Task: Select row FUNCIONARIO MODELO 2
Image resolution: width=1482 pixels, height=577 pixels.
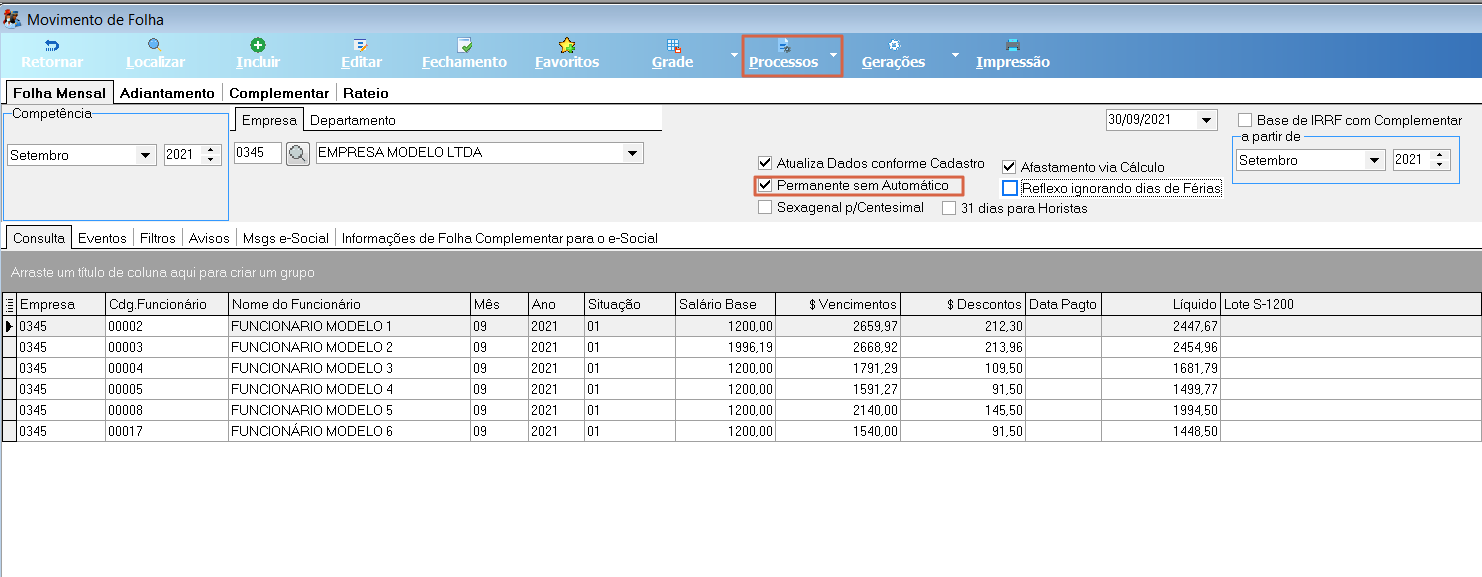Action: point(741,347)
